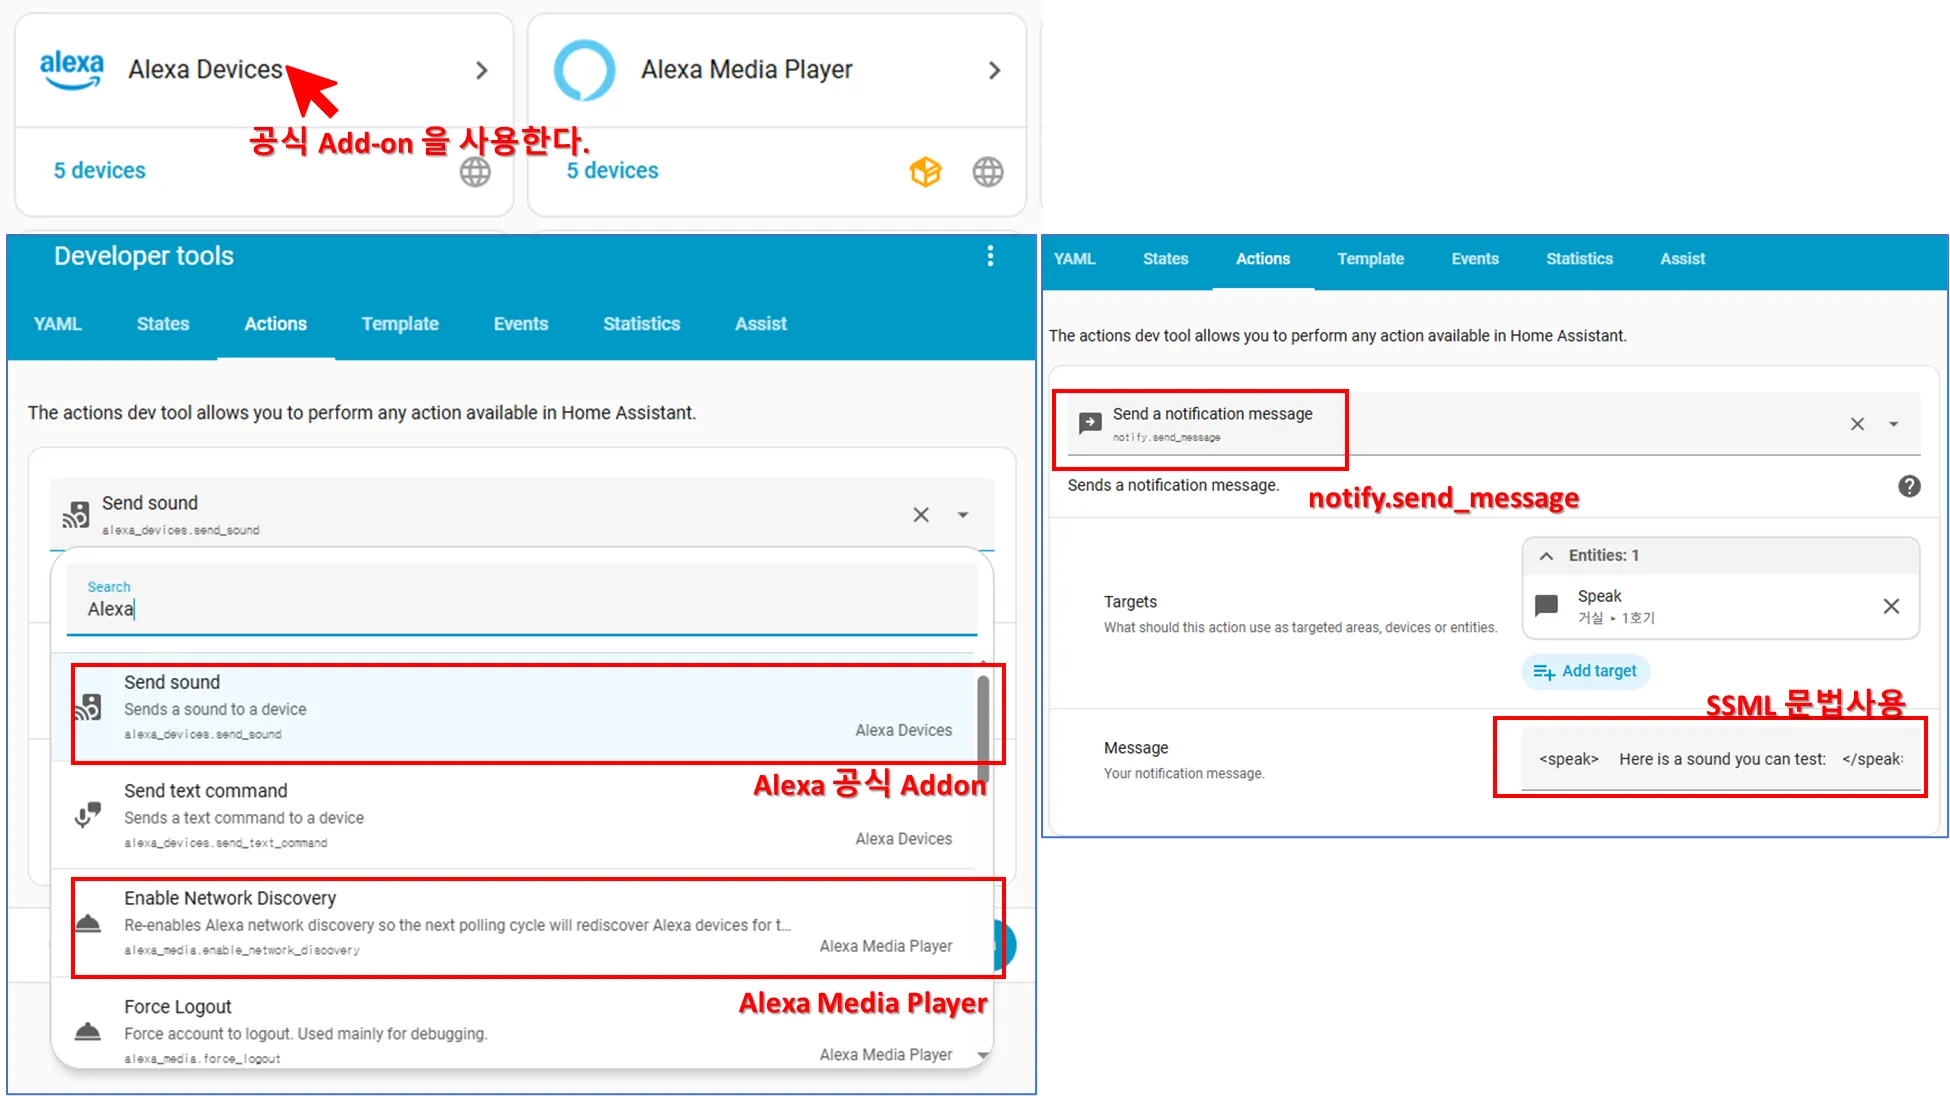Open the Statistics tab in right panel

[x=1579, y=259]
